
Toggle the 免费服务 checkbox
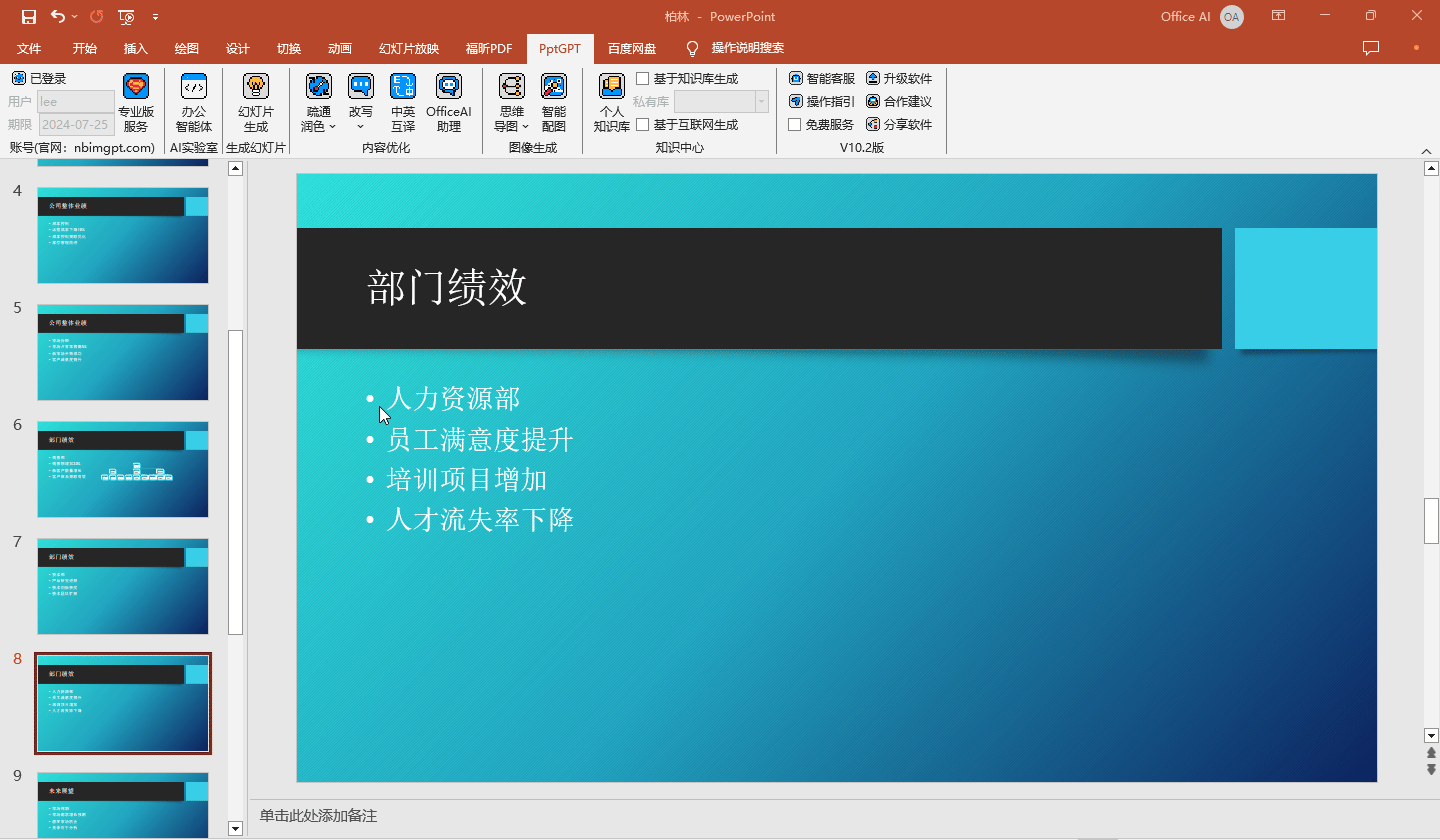pyautogui.click(x=795, y=125)
